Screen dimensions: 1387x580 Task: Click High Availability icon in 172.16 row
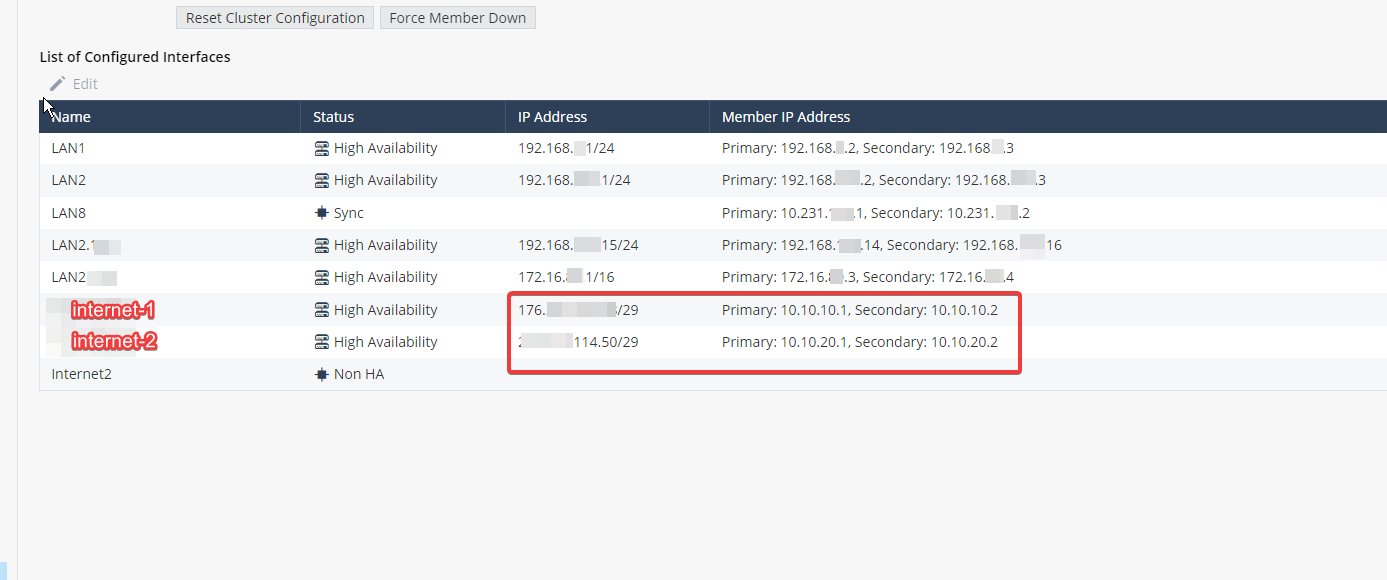pos(321,277)
